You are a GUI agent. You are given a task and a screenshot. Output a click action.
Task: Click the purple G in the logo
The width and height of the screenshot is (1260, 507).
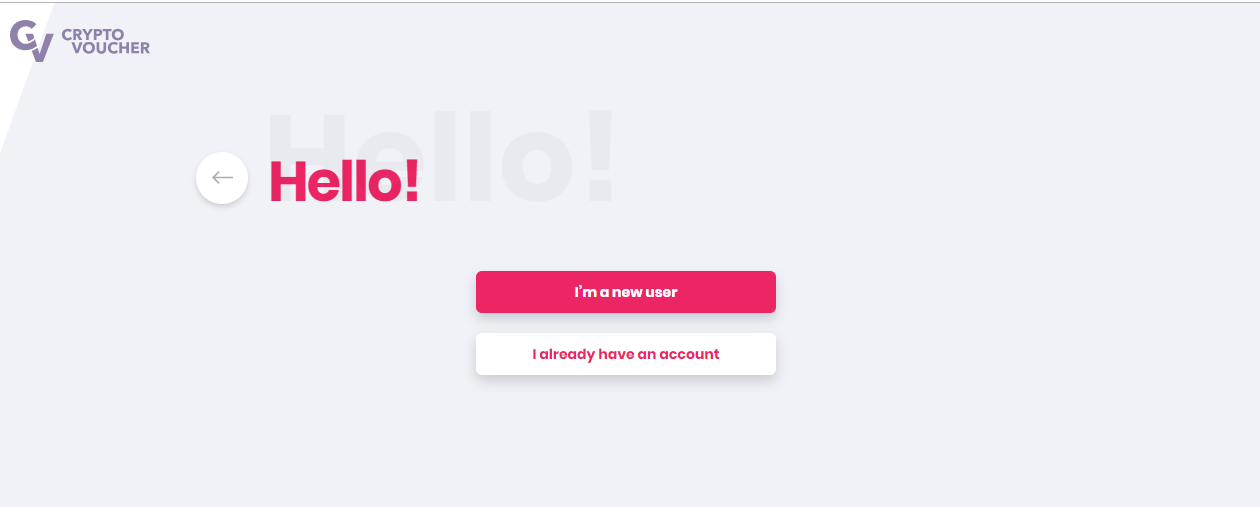pyautogui.click(x=22, y=35)
